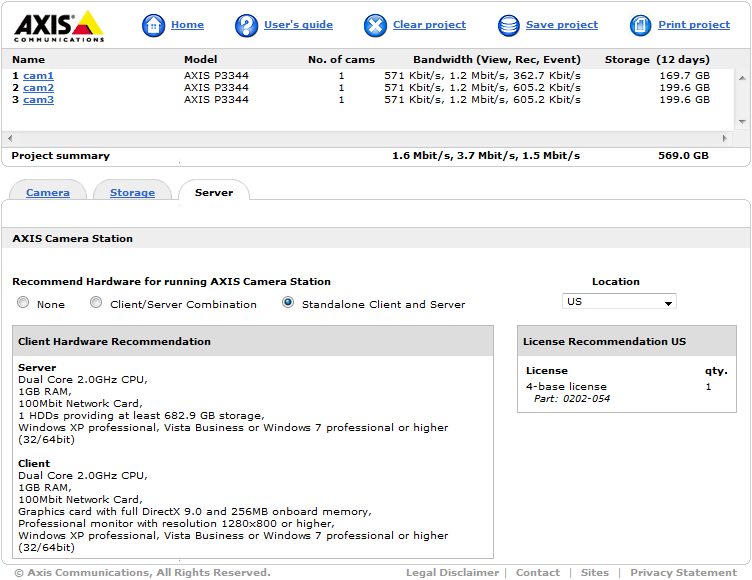Select Client/Server Combination radio button

[96, 303]
